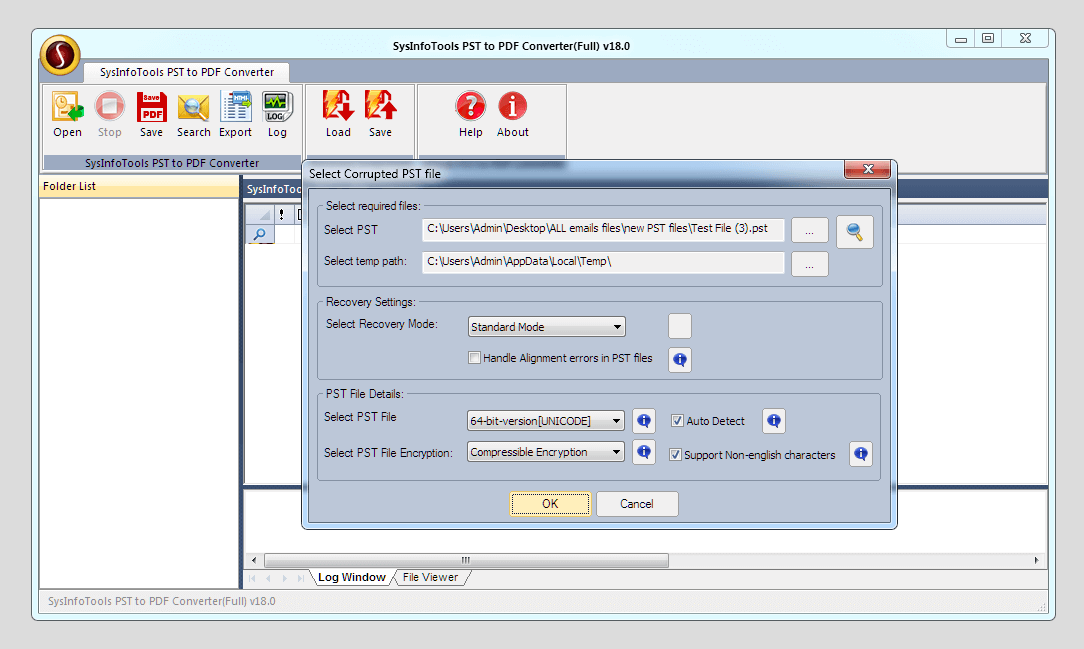Click info icon next to 64-bit-version dropdown

coord(644,420)
